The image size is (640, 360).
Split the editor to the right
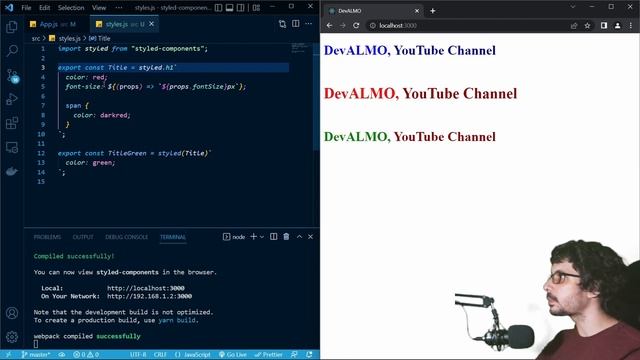point(296,24)
